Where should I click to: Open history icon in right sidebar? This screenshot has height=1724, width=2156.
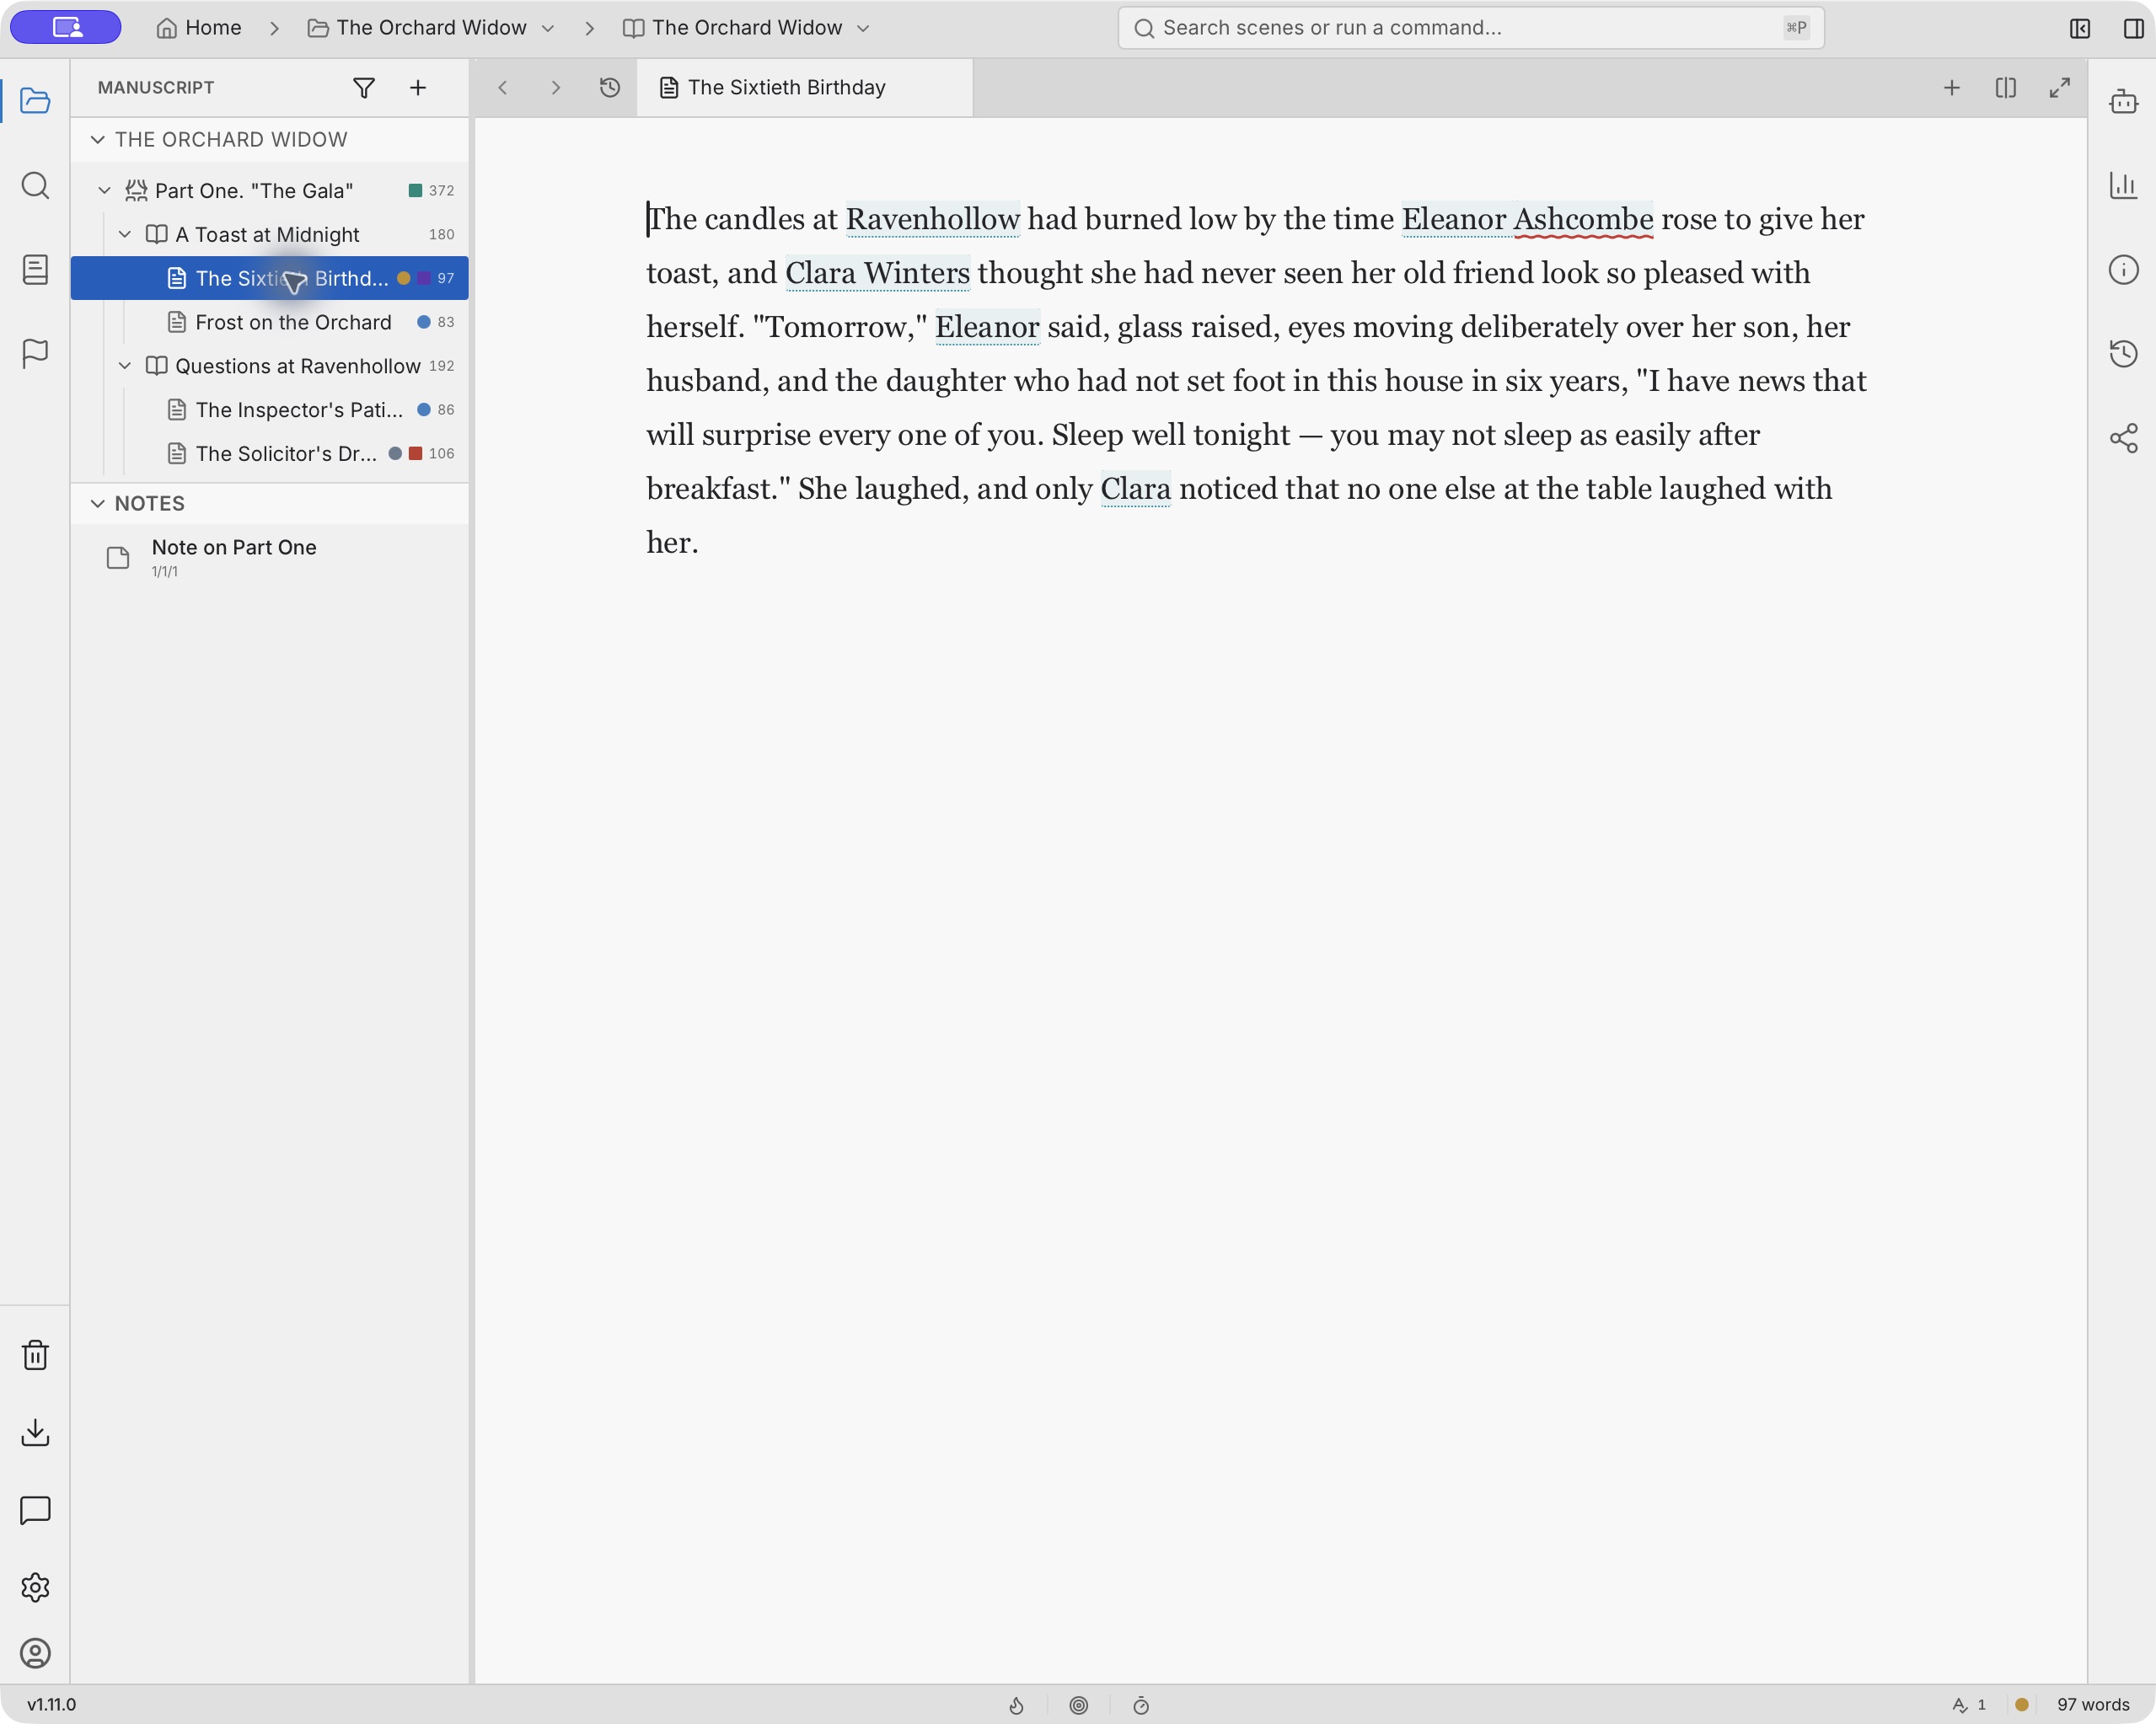(2123, 353)
